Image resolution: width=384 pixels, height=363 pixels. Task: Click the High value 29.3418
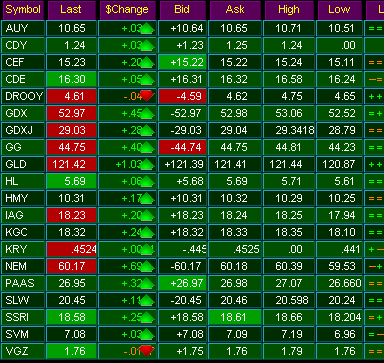click(289, 130)
